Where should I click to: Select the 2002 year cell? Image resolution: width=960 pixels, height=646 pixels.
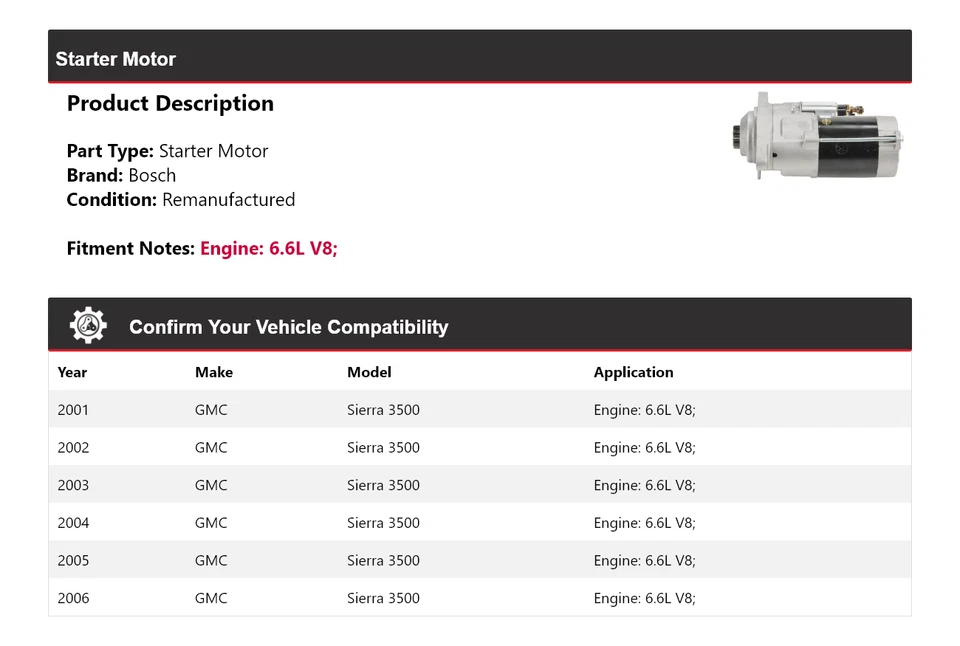tap(73, 448)
